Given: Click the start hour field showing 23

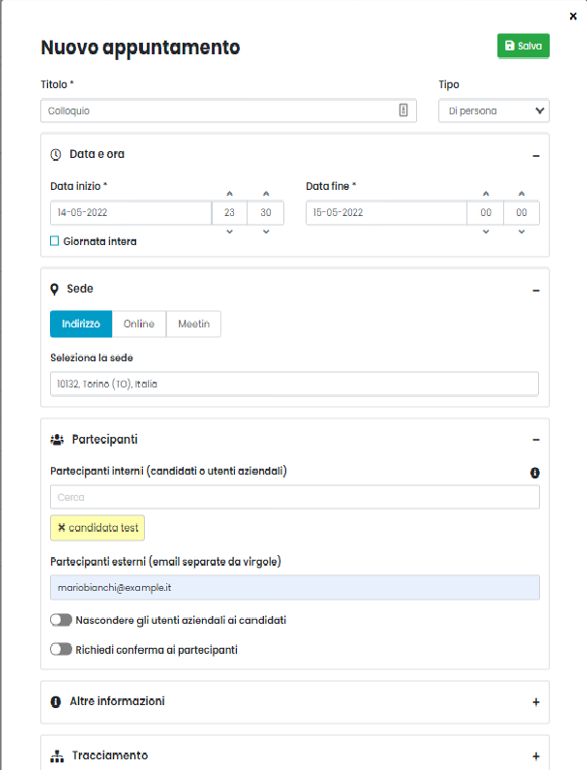Looking at the screenshot, I should coord(230,212).
